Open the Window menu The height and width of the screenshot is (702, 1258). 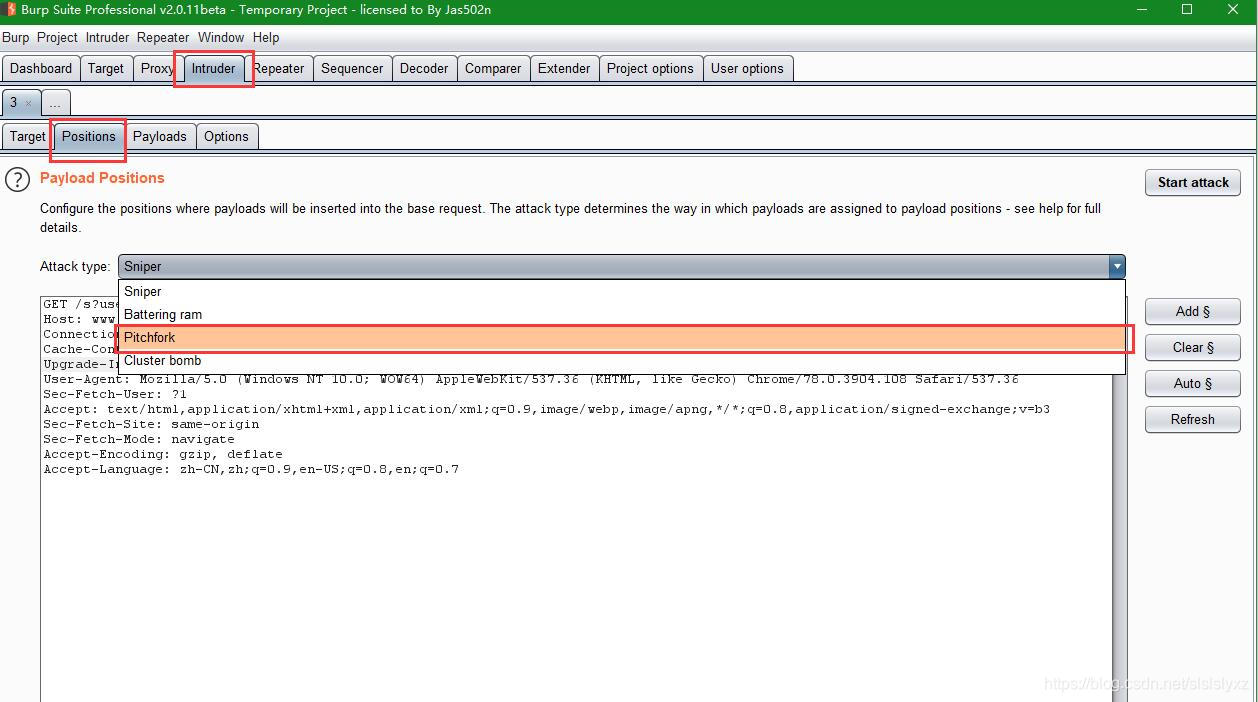[221, 37]
